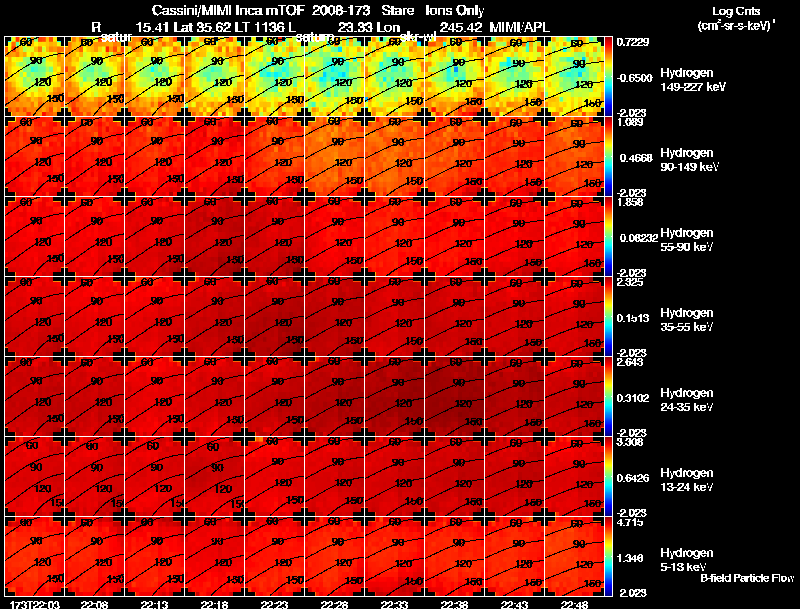Click the color scale bar for 5-13 keV
Image resolution: width=800 pixels, height=609 pixels.
pyautogui.click(x=608, y=556)
